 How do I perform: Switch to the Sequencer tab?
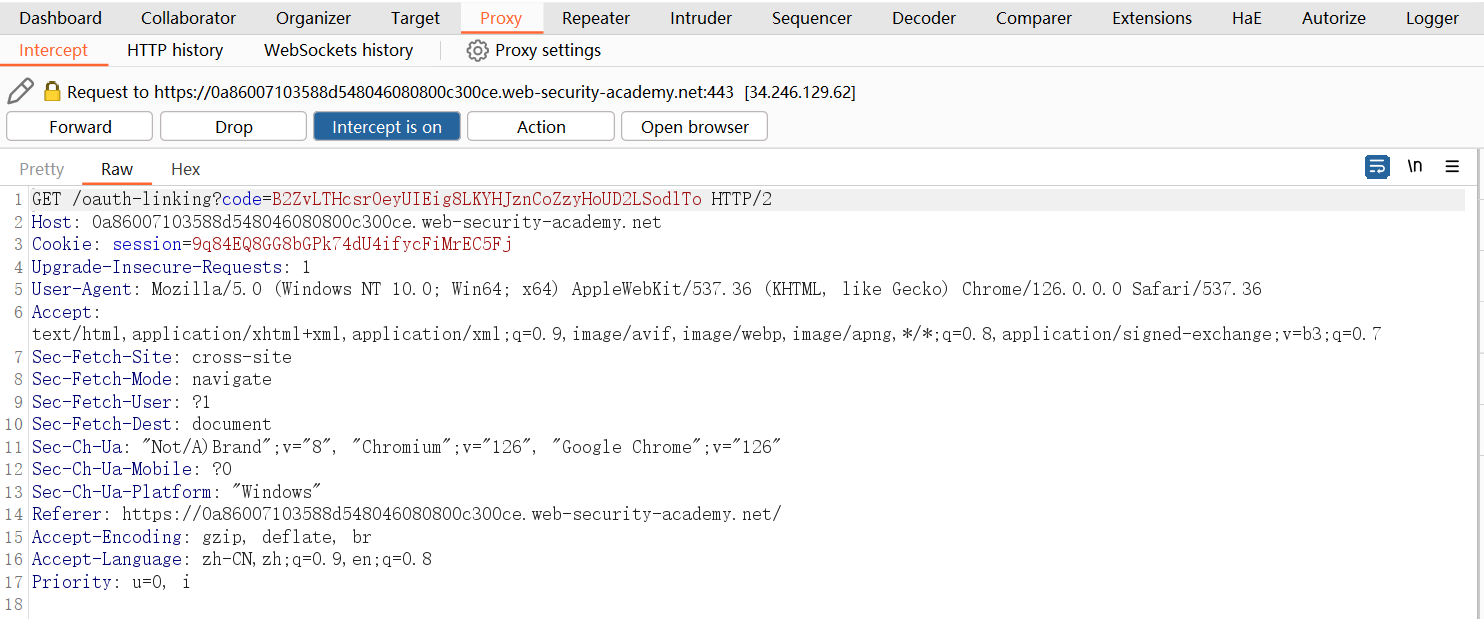click(x=812, y=18)
